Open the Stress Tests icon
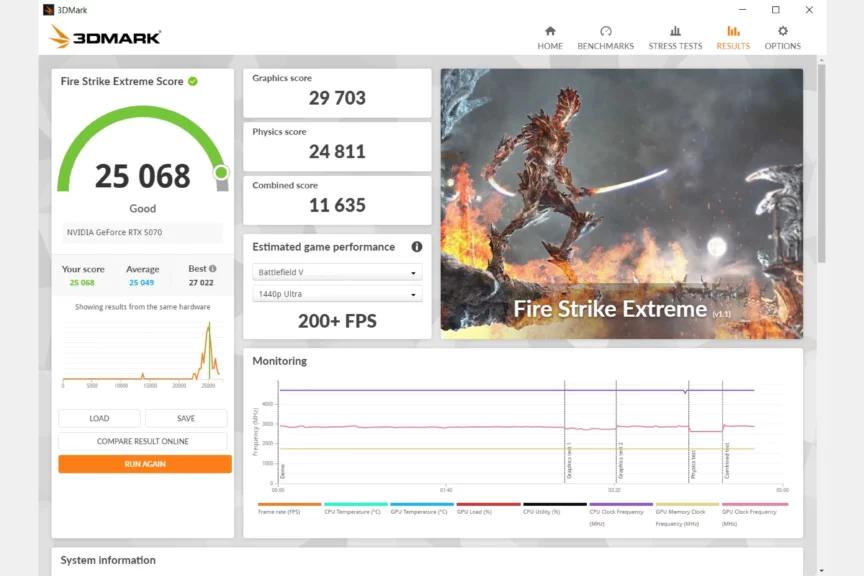Image resolution: width=864 pixels, height=576 pixels. [675, 32]
